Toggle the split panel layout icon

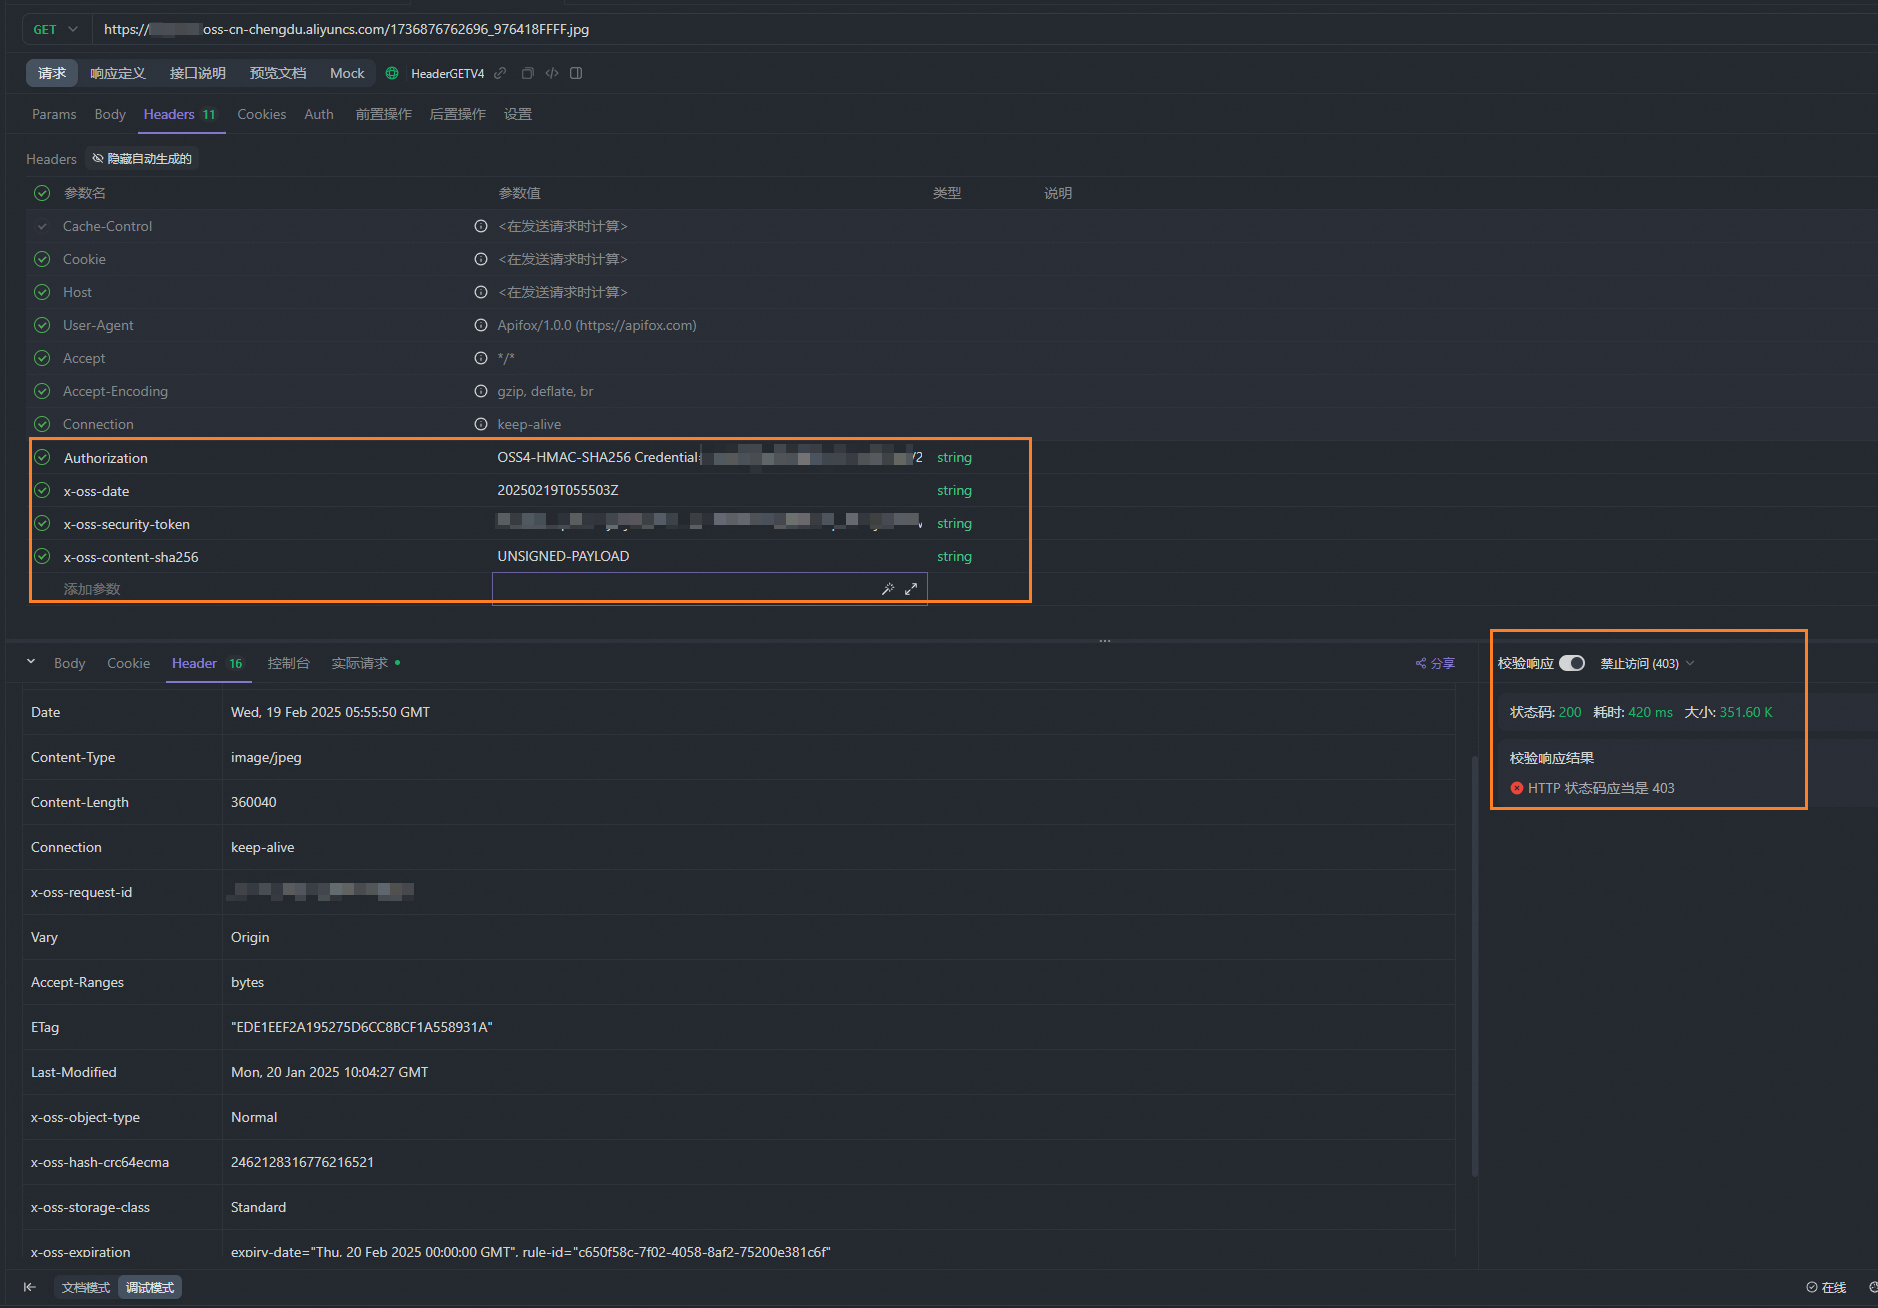(576, 73)
